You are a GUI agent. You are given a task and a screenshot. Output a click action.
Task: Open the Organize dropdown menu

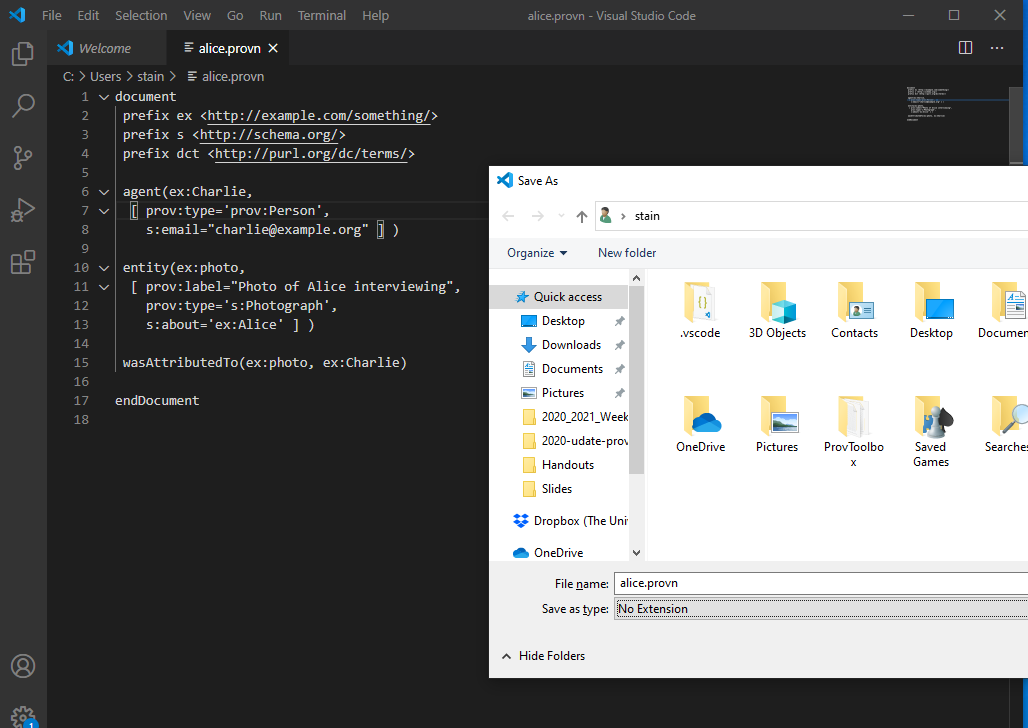[x=537, y=253]
